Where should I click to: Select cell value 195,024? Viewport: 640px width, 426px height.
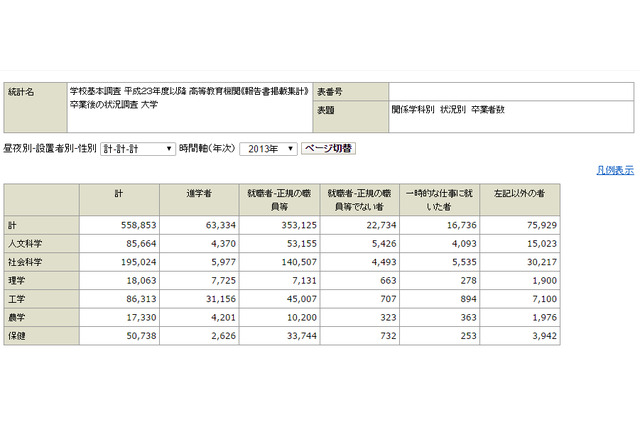(138, 262)
